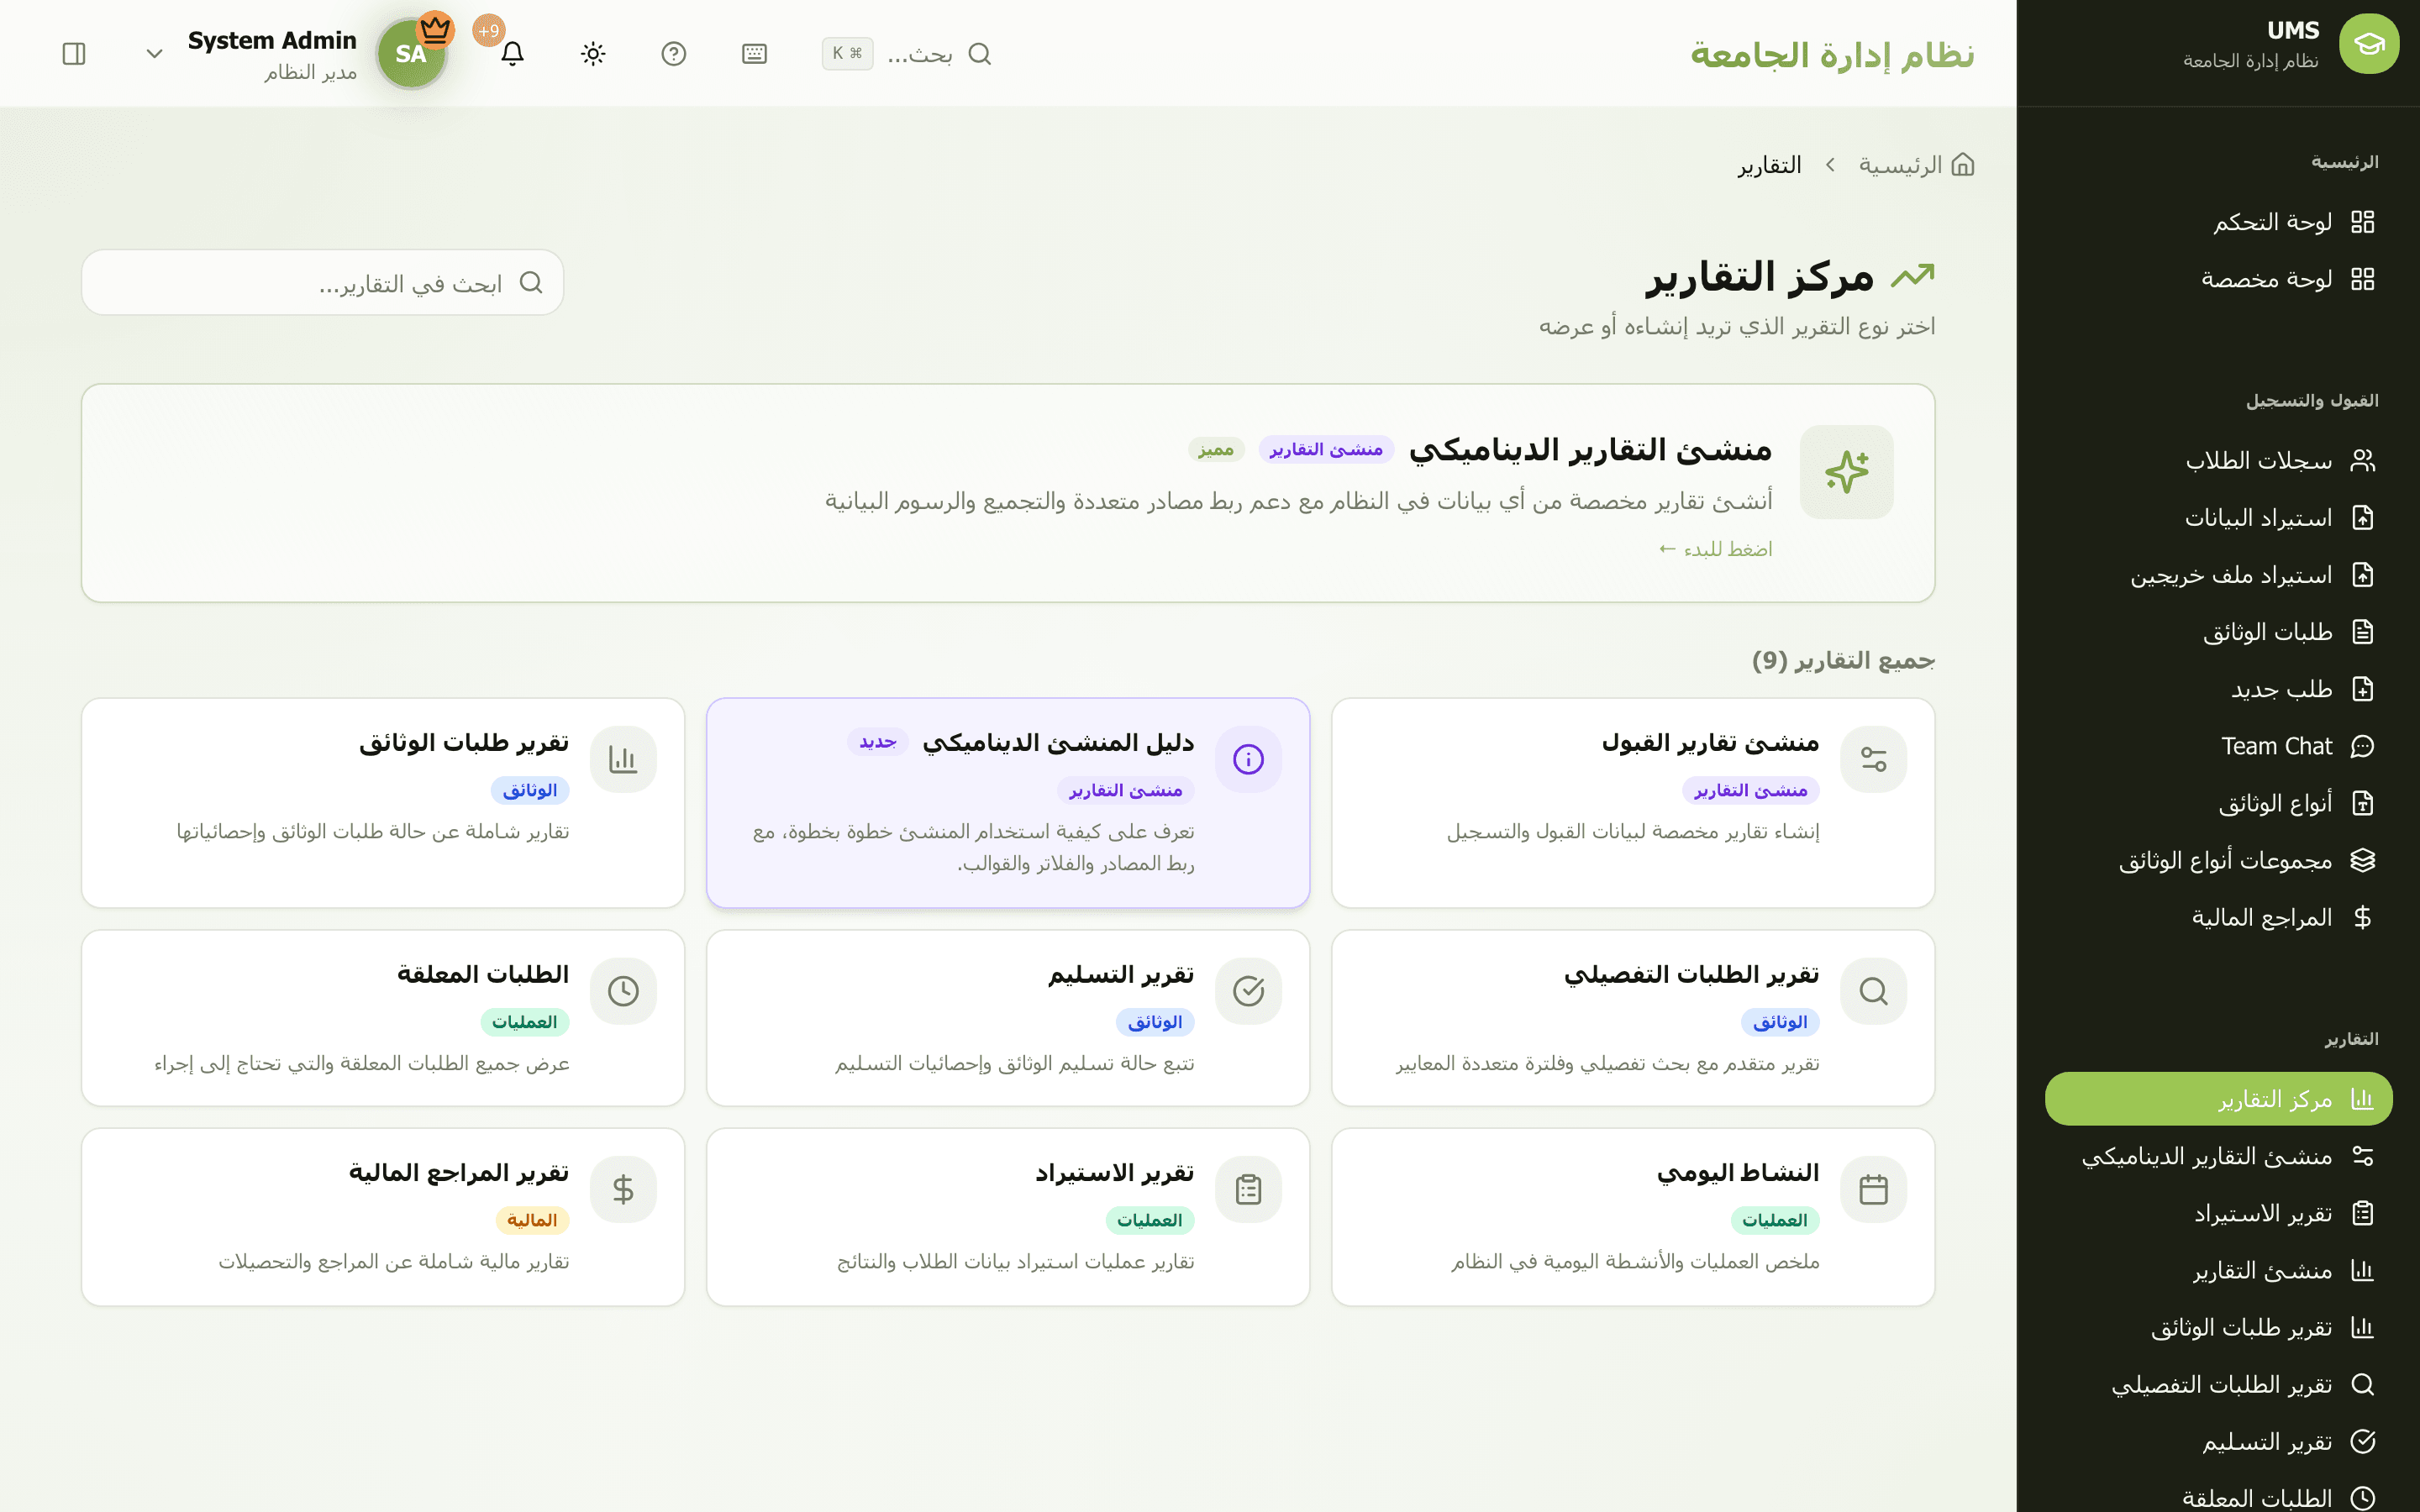Open the notifications bell
Screen dimensions: 2420x1512
512,54
